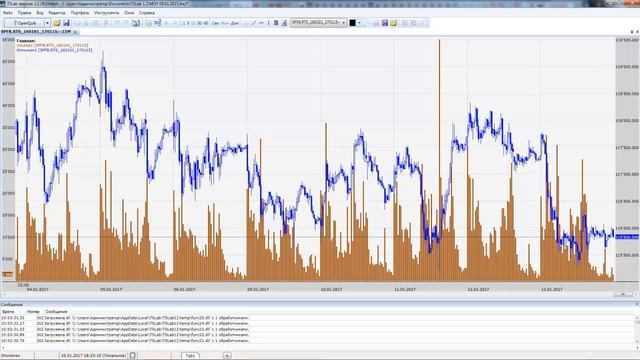The height and width of the screenshot is (360, 640).
Task: Add a new workspace tab with plus
Action: (x=227, y=356)
